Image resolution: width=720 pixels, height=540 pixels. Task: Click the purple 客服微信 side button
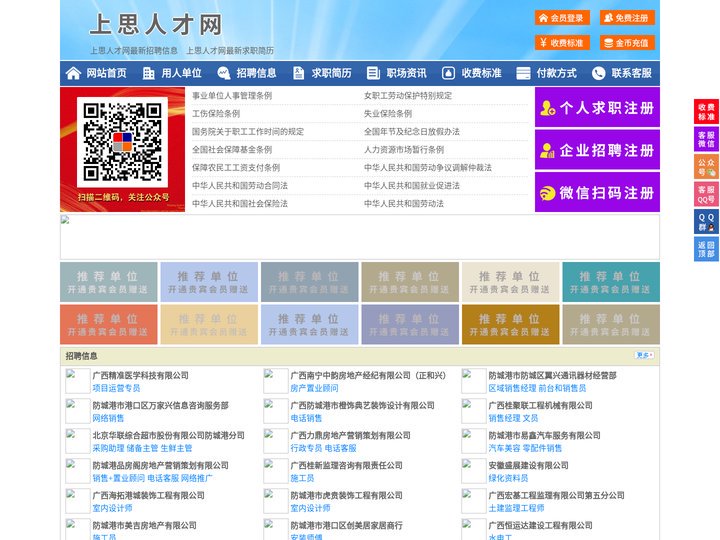click(706, 139)
